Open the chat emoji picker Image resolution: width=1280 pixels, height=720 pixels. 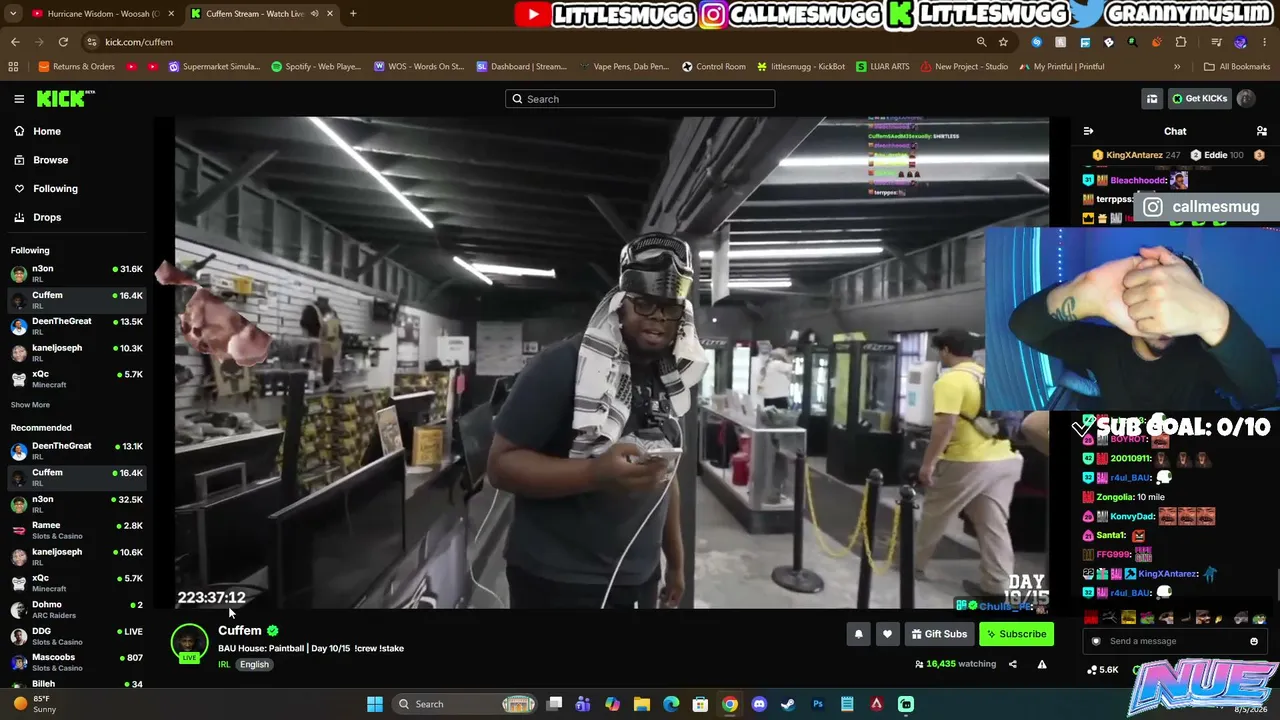(x=1254, y=641)
